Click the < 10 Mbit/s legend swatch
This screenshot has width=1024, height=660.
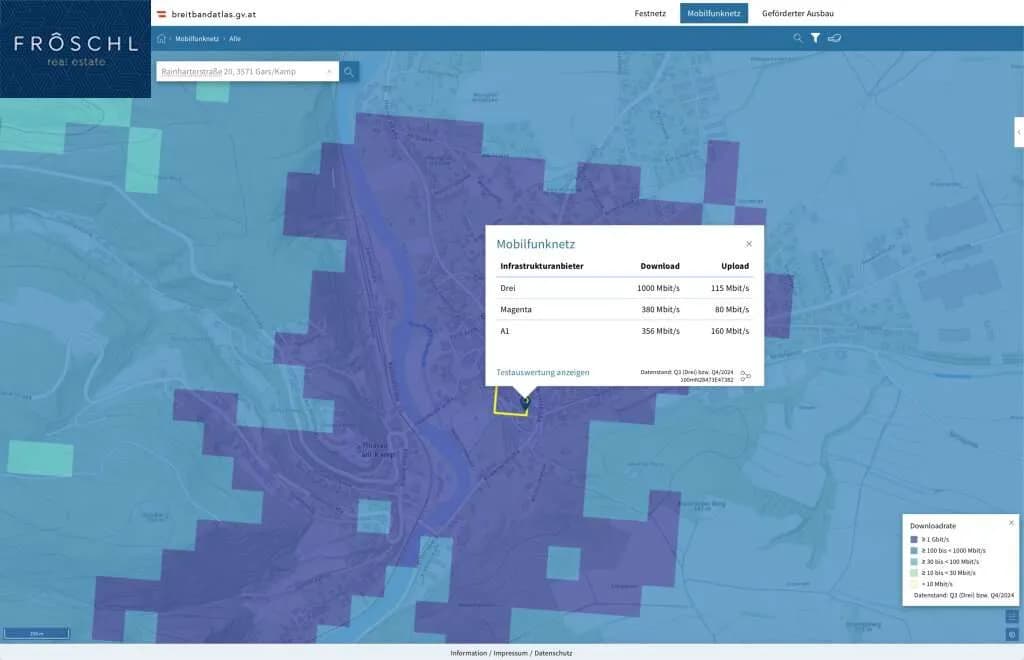914,584
